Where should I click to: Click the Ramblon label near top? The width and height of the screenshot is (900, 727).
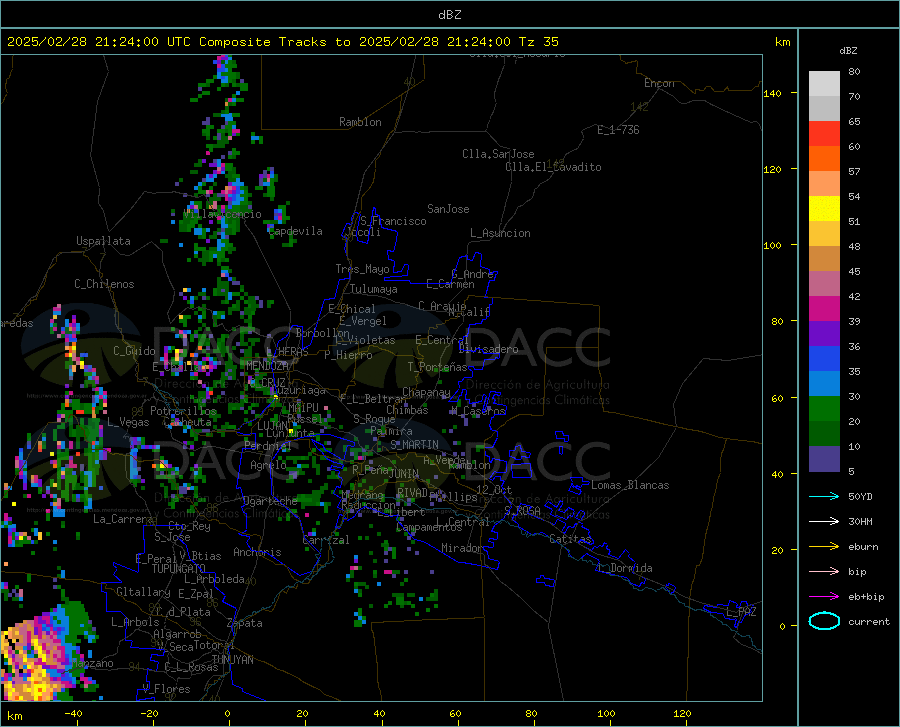pyautogui.click(x=360, y=122)
